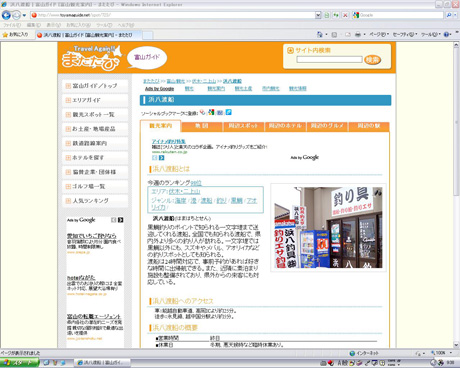Click the search magnifier icon by Google box

click(x=449, y=15)
